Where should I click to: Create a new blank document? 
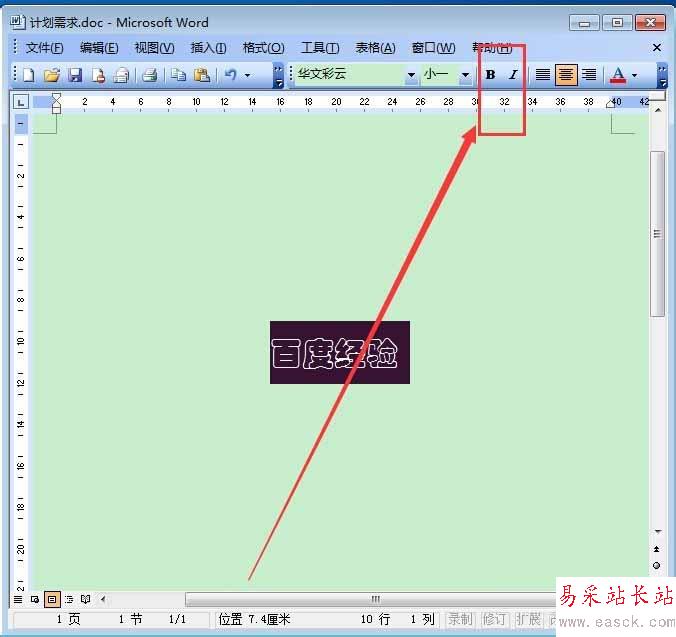point(29,75)
